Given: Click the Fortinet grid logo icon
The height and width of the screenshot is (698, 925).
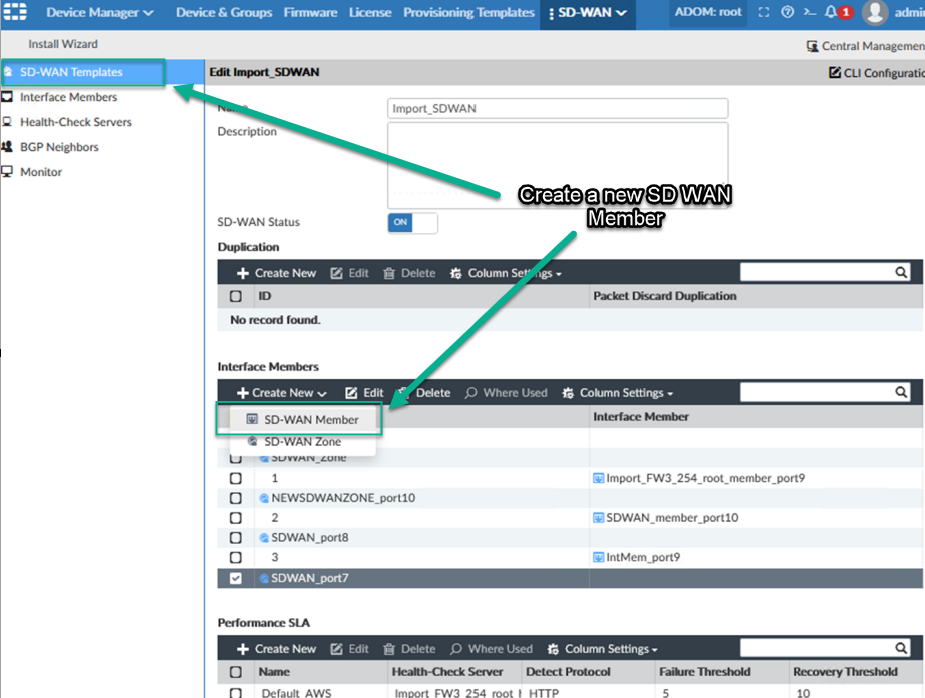Looking at the screenshot, I should (x=16, y=13).
